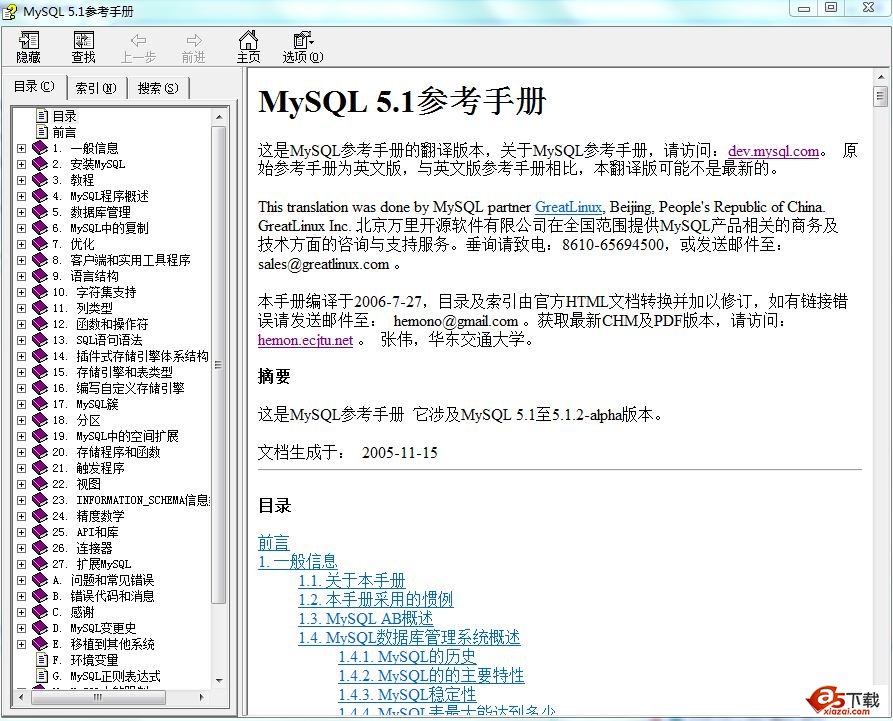
Task: Expand the API和库 tree node
Action: 21,532
